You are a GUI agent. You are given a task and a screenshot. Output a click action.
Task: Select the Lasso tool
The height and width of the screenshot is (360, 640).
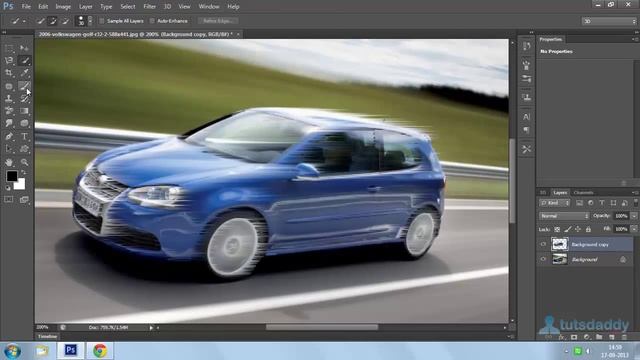(9, 61)
